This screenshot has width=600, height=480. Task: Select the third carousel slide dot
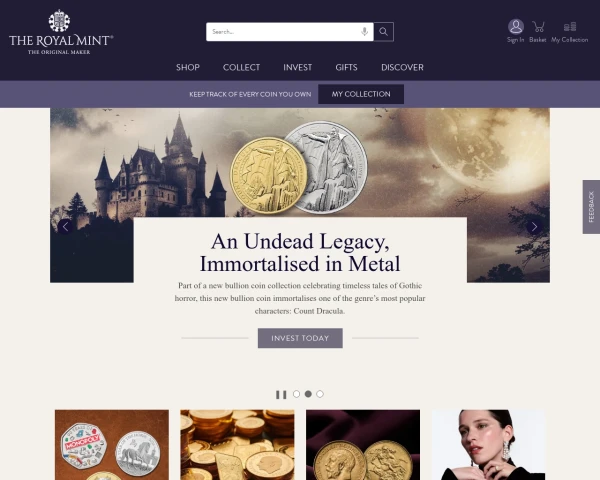click(x=320, y=394)
